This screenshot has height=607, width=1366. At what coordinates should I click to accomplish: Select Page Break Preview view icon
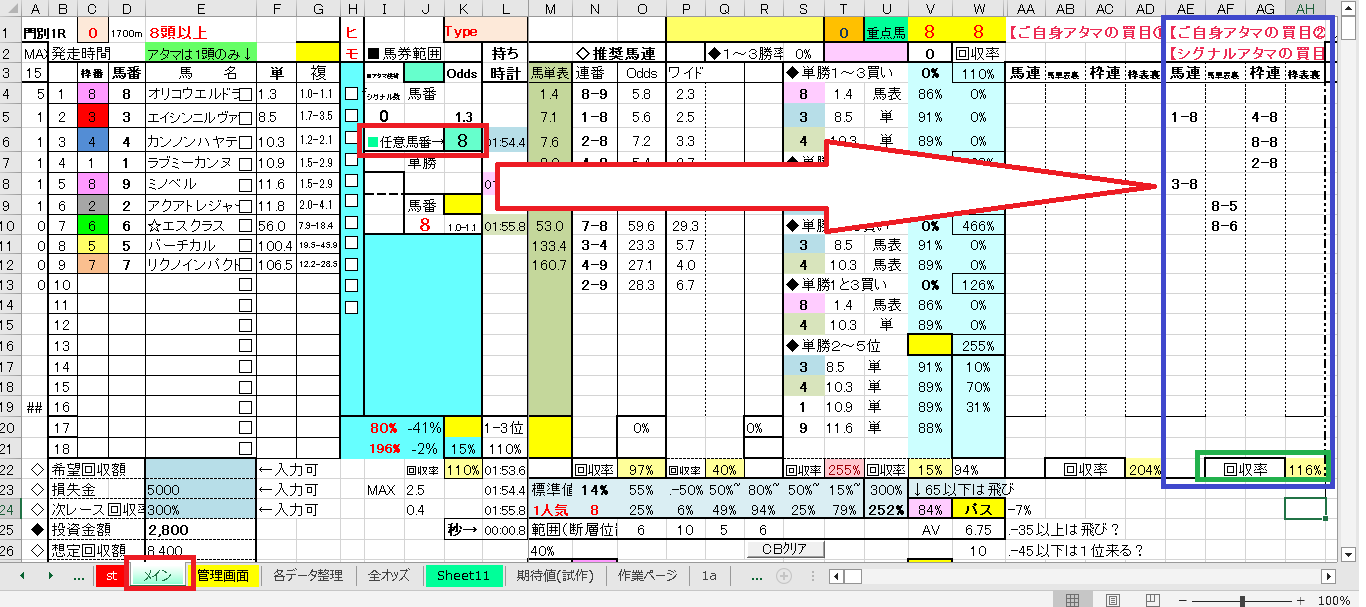(1150, 600)
